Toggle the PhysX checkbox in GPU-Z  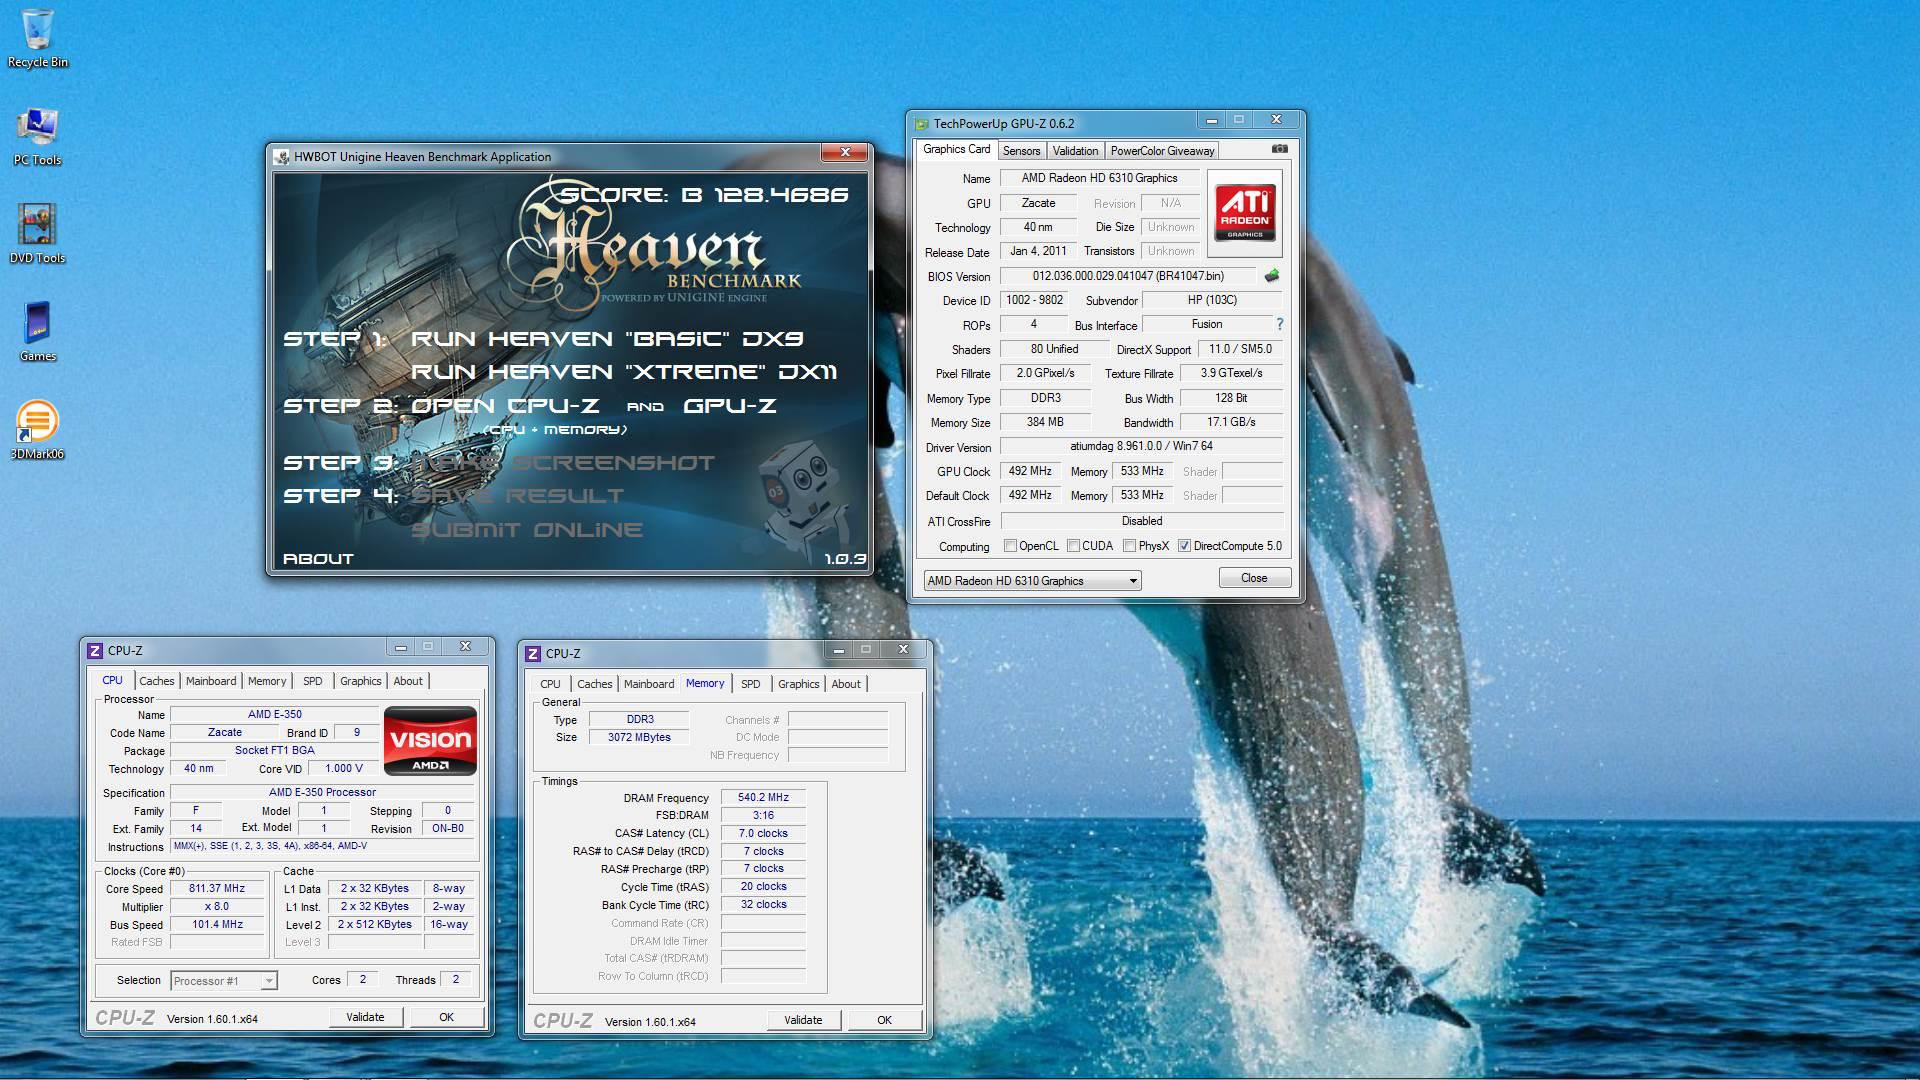click(1129, 546)
